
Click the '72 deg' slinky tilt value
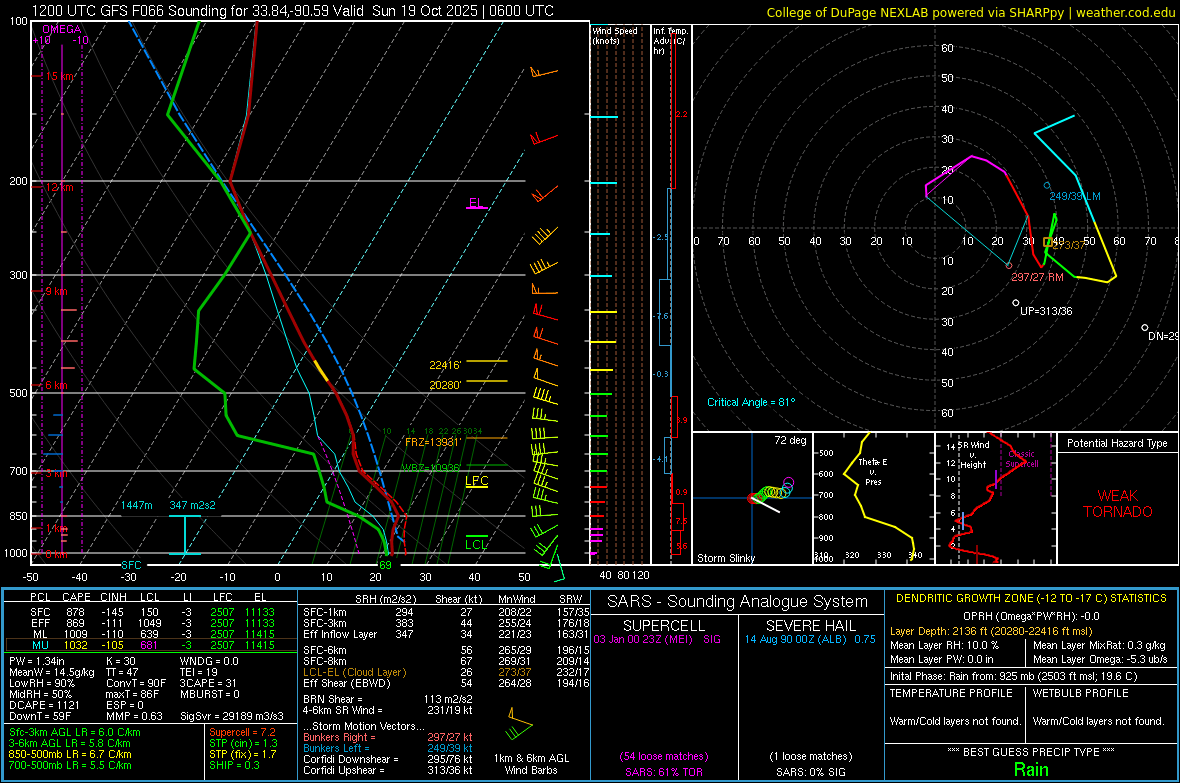click(x=790, y=440)
